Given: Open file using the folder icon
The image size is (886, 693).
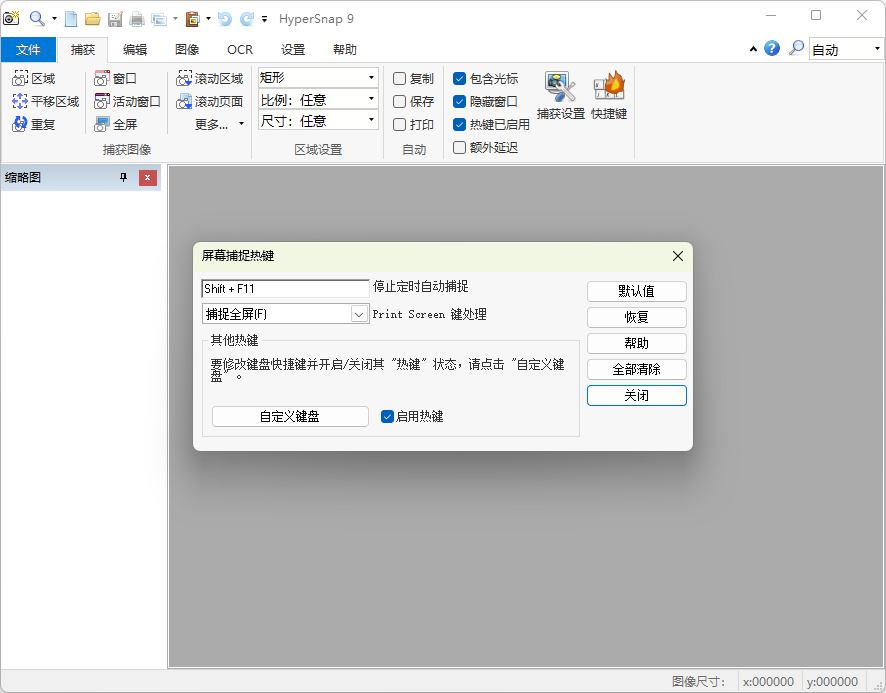Looking at the screenshot, I should pyautogui.click(x=93, y=19).
